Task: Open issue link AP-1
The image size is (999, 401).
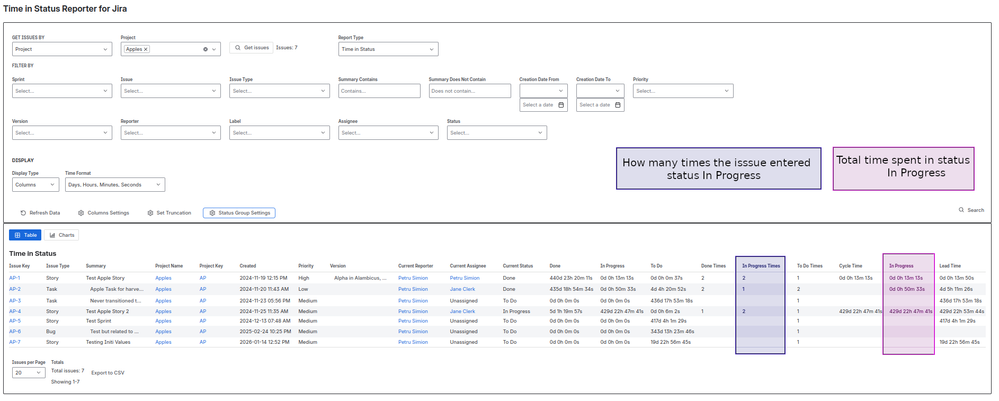Action: (x=15, y=278)
